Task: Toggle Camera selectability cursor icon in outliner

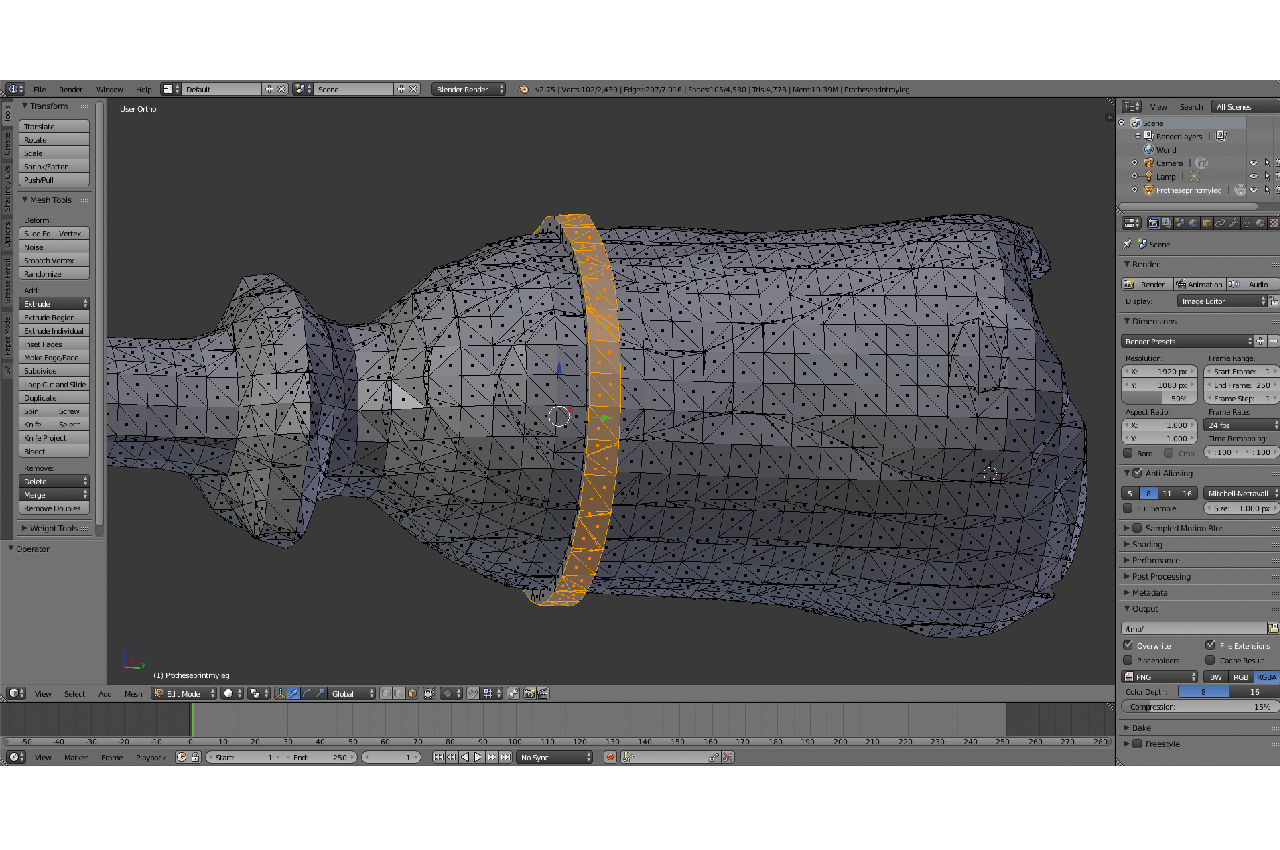Action: click(1267, 162)
